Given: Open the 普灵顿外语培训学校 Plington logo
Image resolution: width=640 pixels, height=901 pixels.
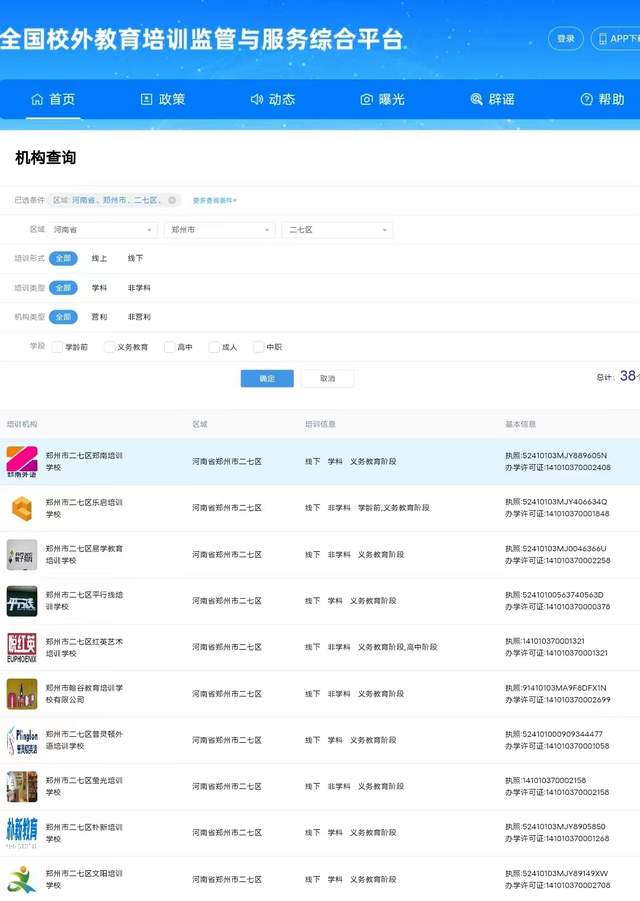Looking at the screenshot, I should [22, 740].
